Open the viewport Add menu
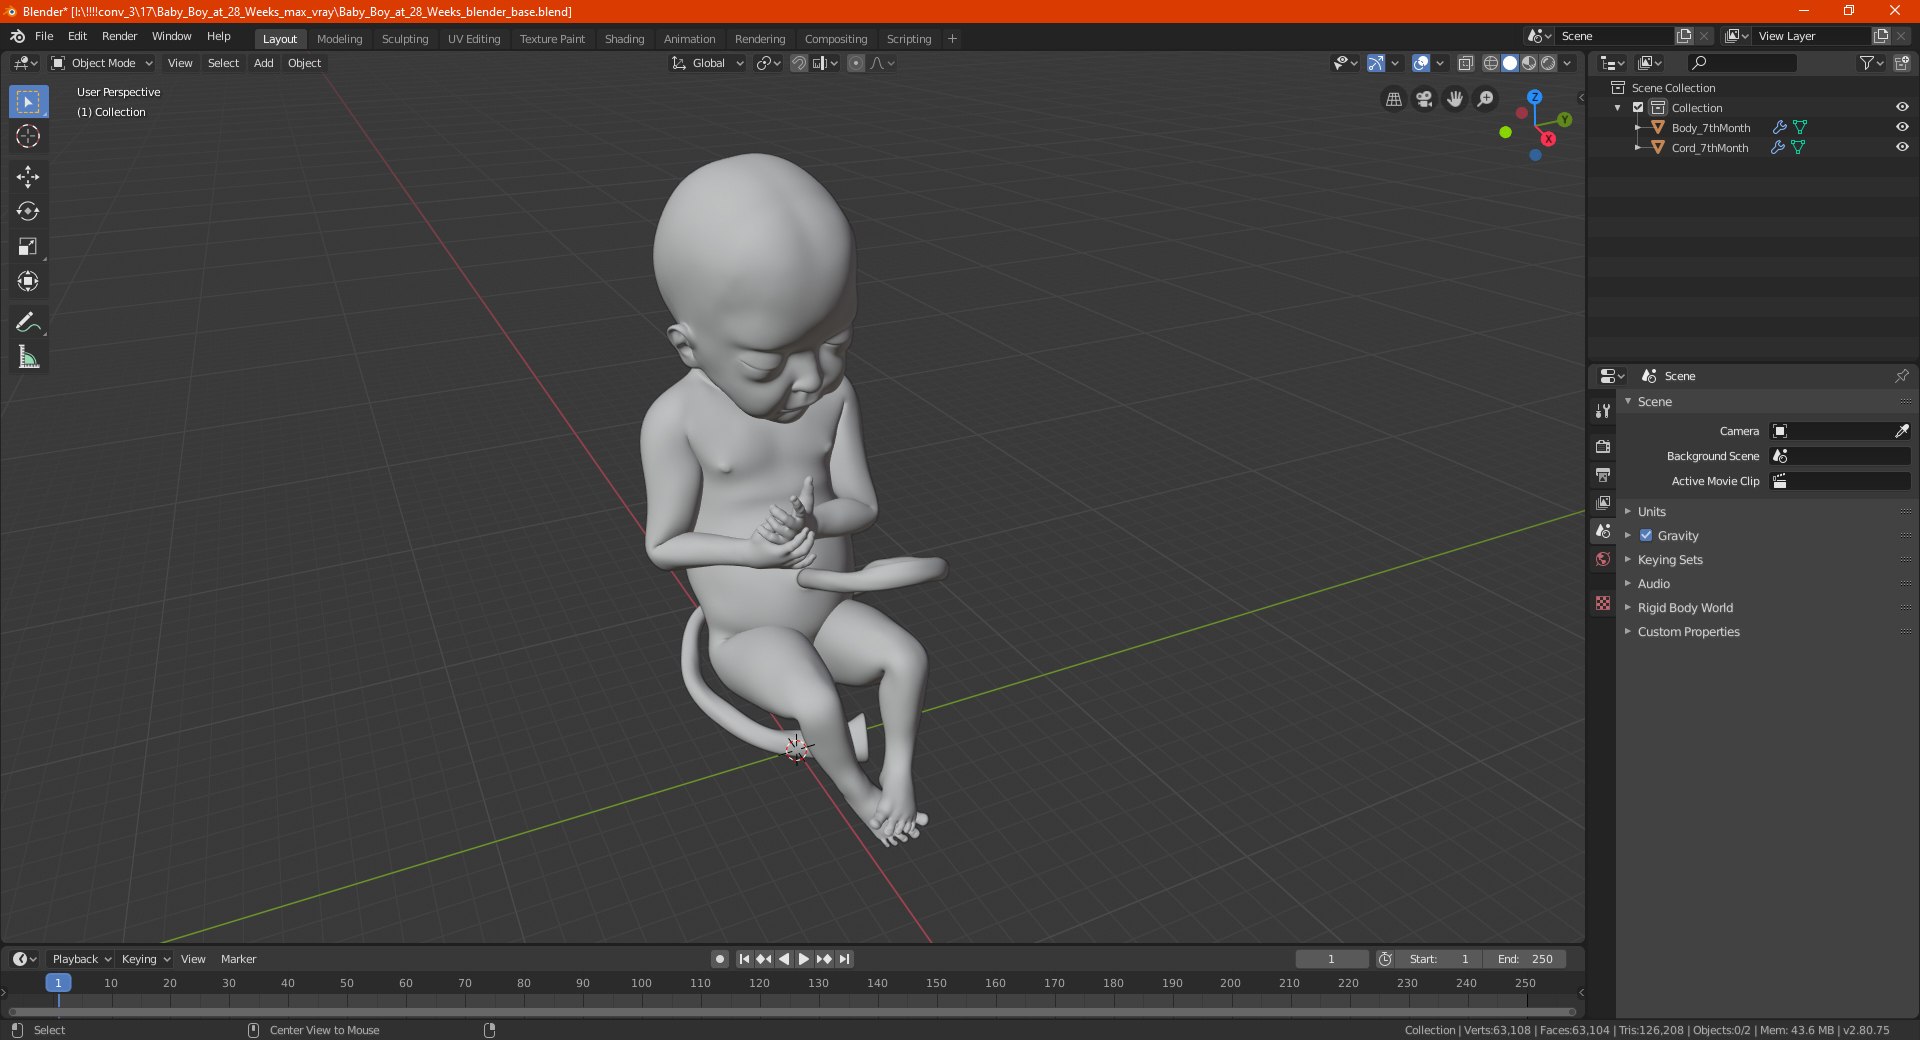 click(x=263, y=63)
